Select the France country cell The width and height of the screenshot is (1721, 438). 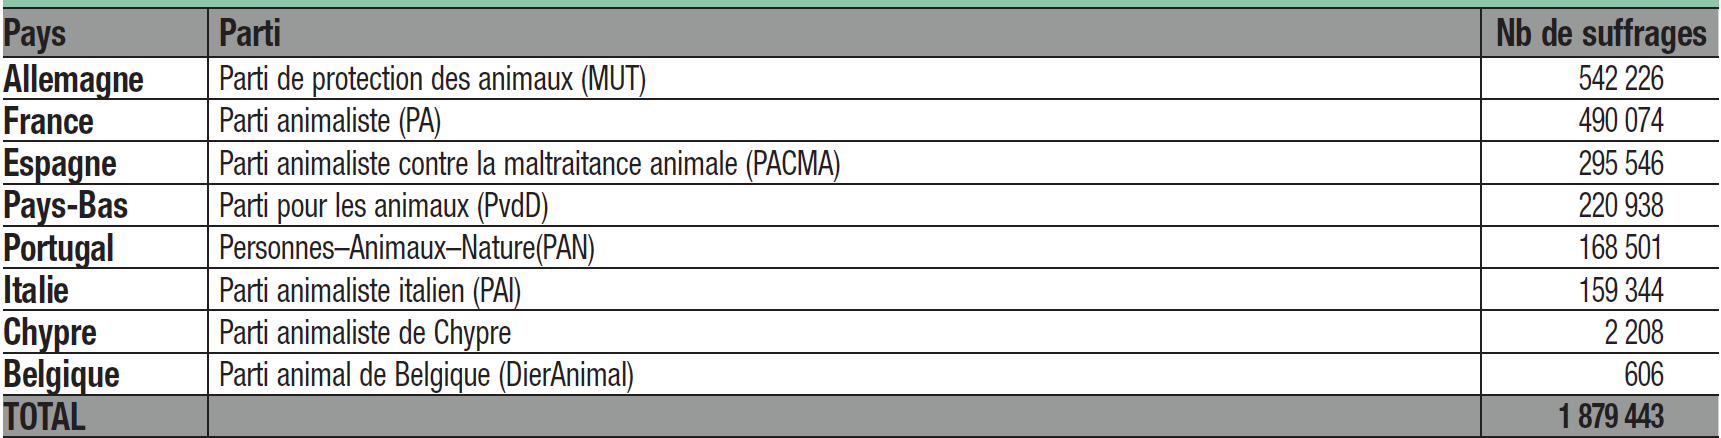[x=49, y=121]
